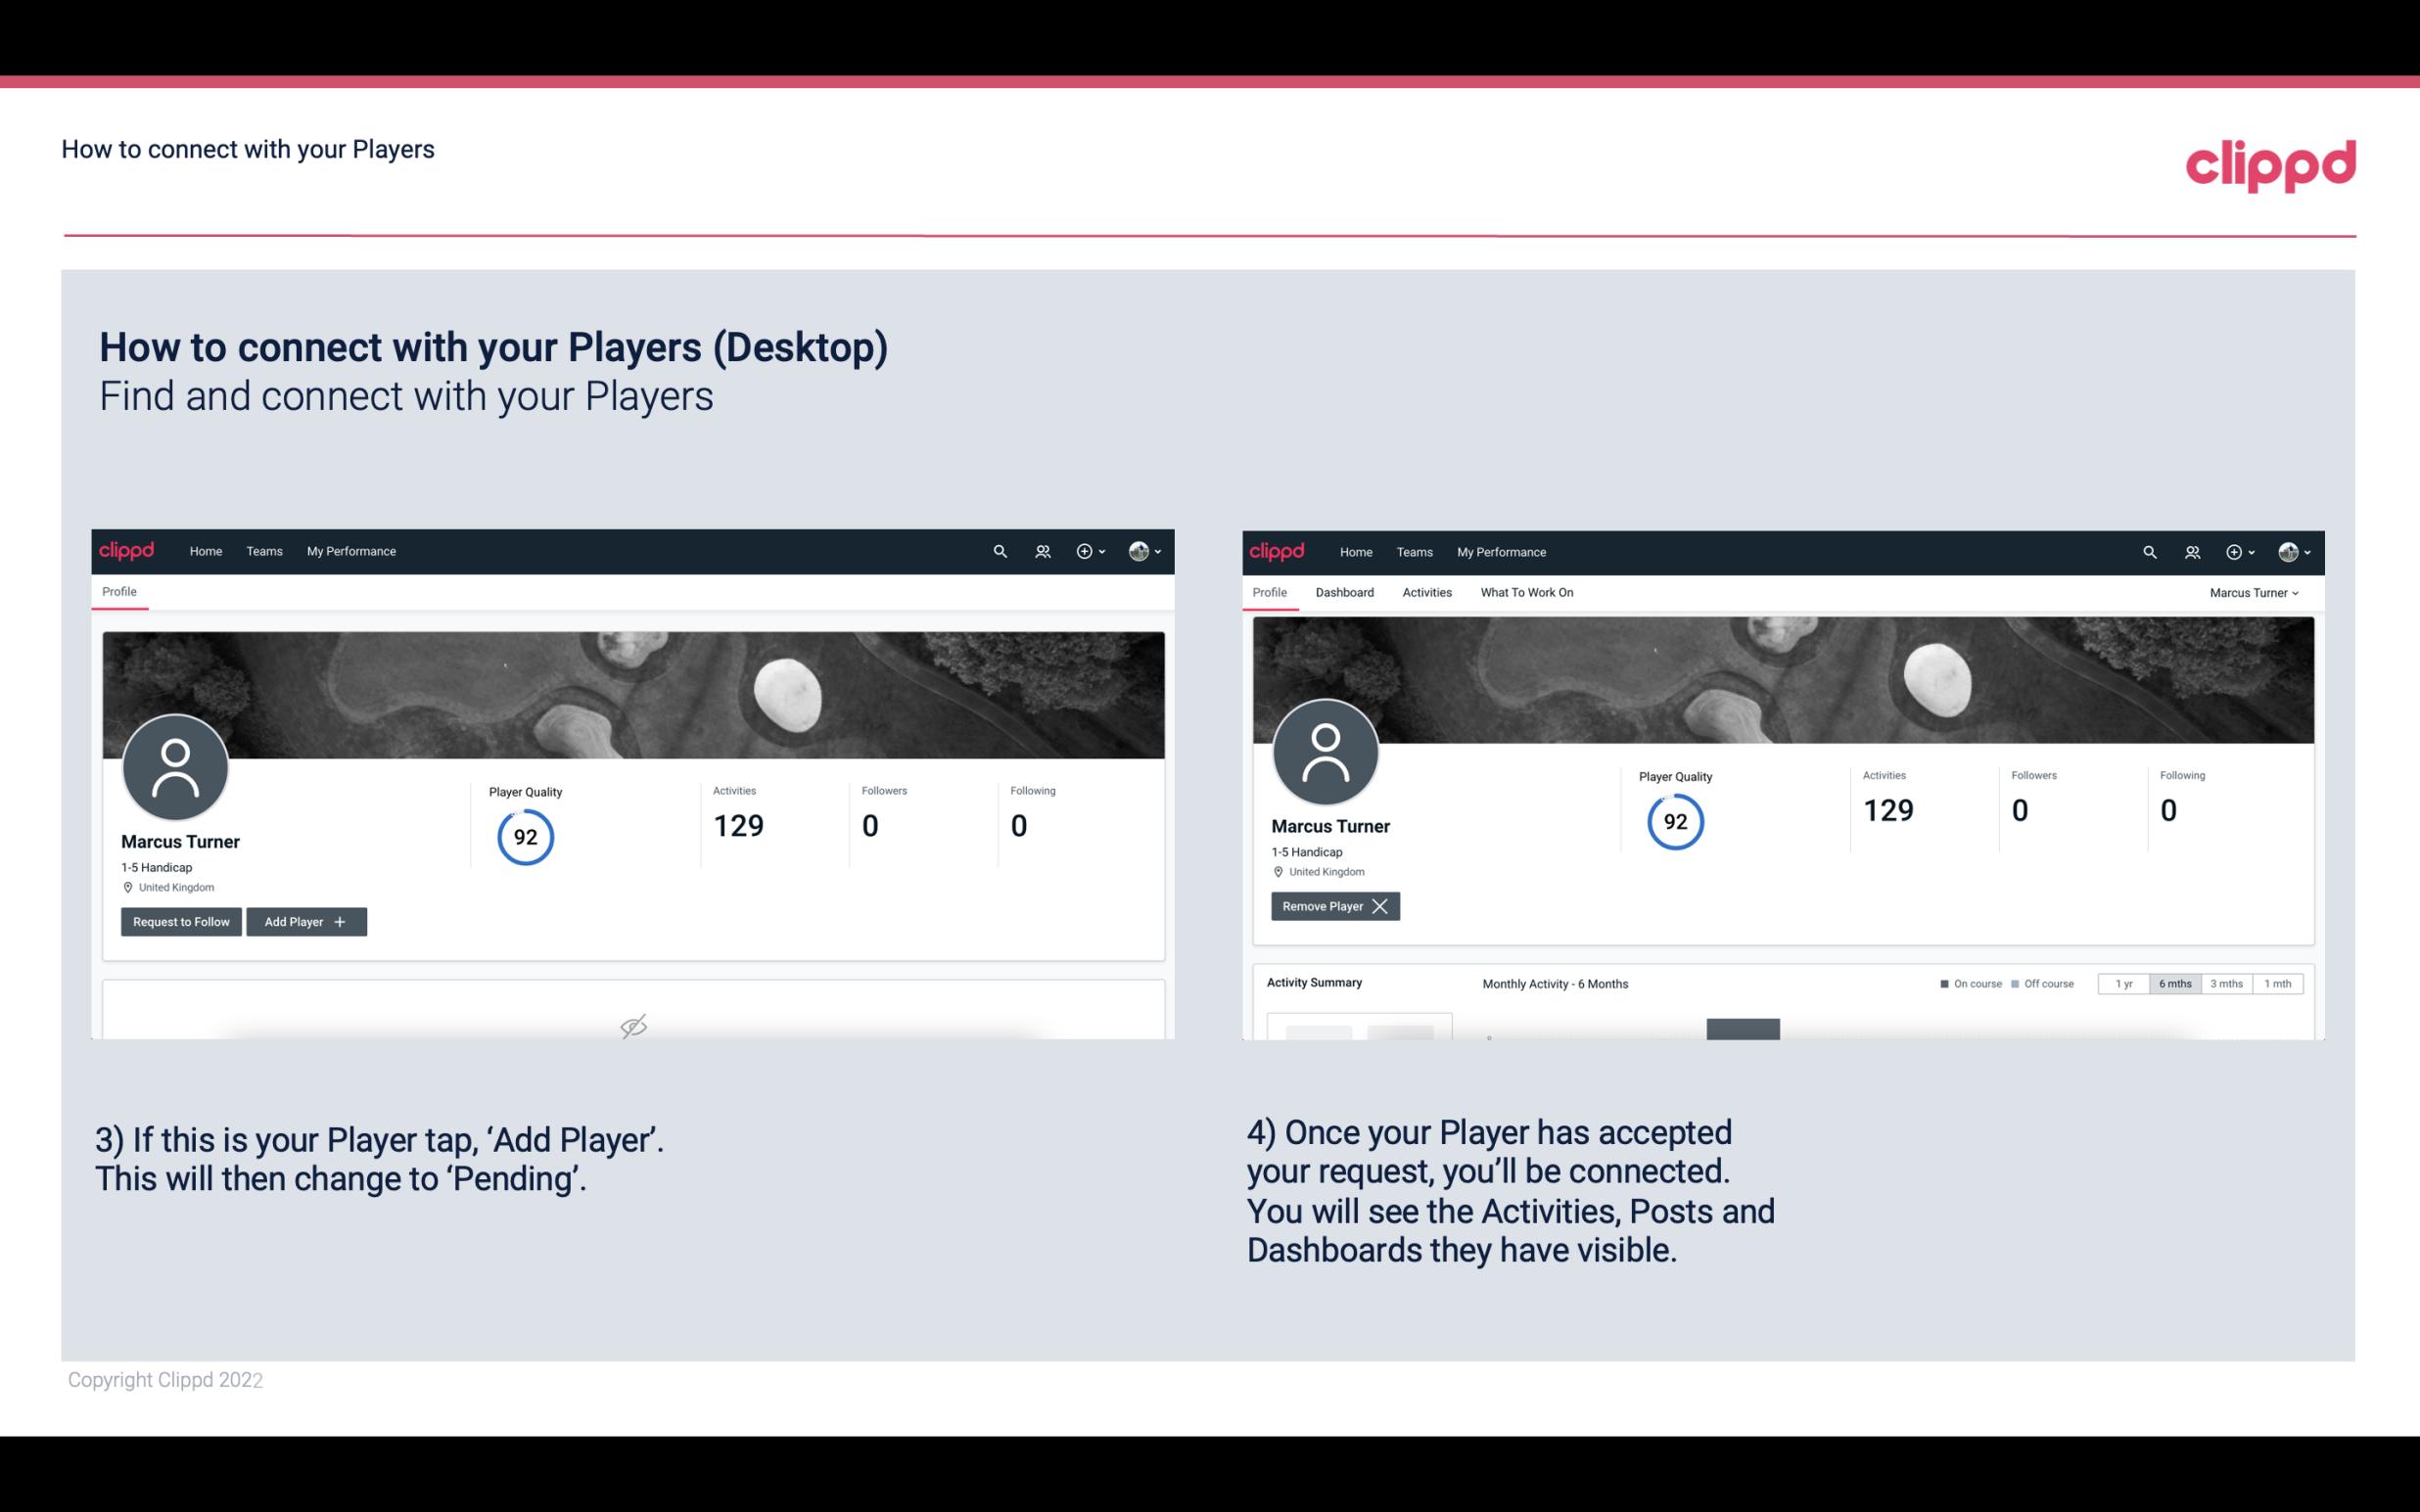Viewport: 2420px width, 1512px height.
Task: Select the '6 mths' time range filter
Action: coord(2174,985)
